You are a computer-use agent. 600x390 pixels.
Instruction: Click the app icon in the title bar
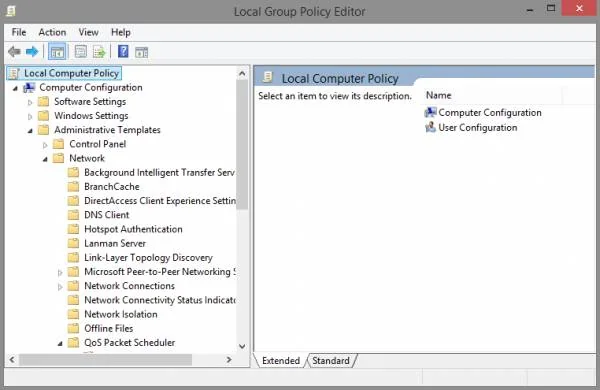pos(11,11)
